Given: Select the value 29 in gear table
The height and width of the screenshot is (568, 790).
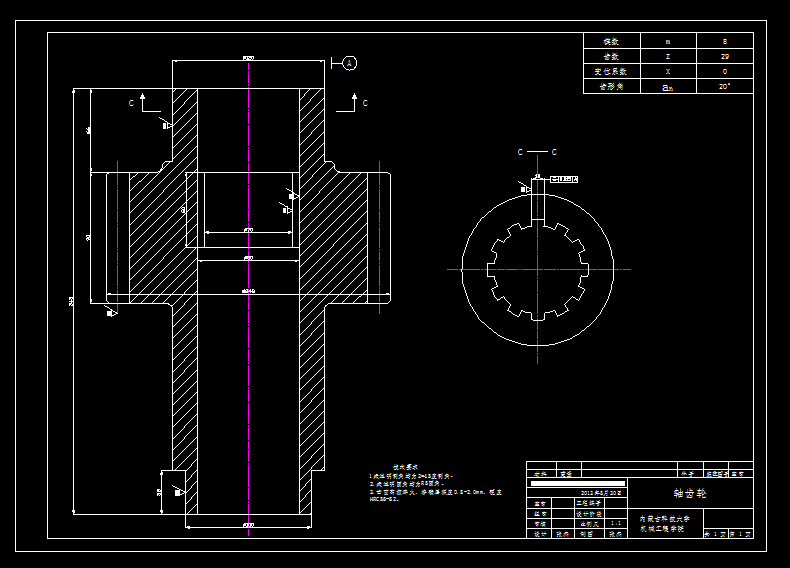Looking at the screenshot, I should pos(725,56).
